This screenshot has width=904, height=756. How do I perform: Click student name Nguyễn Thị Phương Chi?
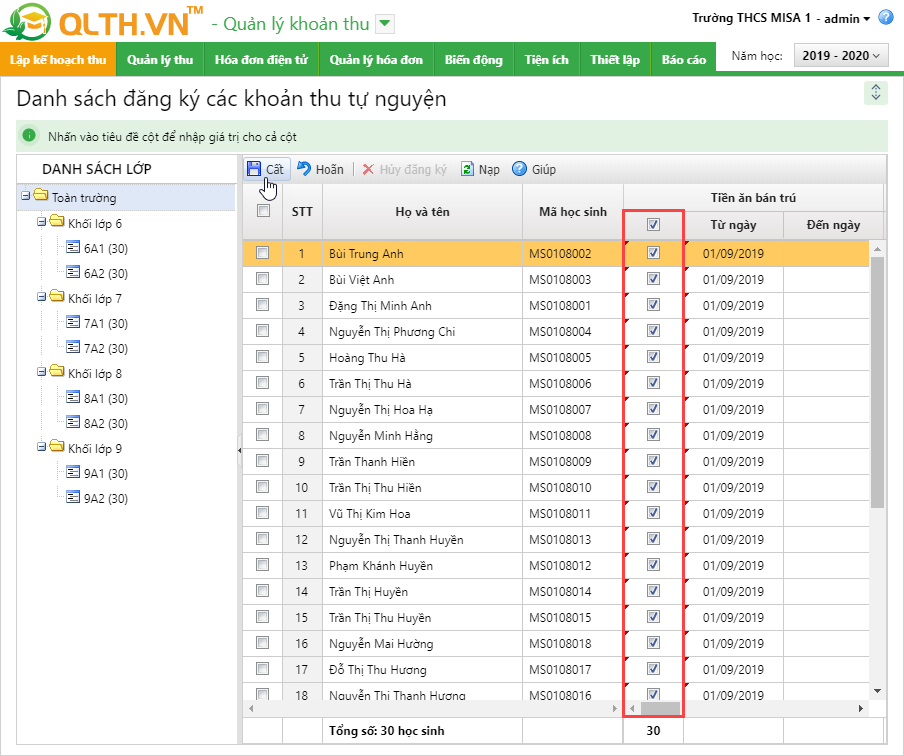point(392,332)
